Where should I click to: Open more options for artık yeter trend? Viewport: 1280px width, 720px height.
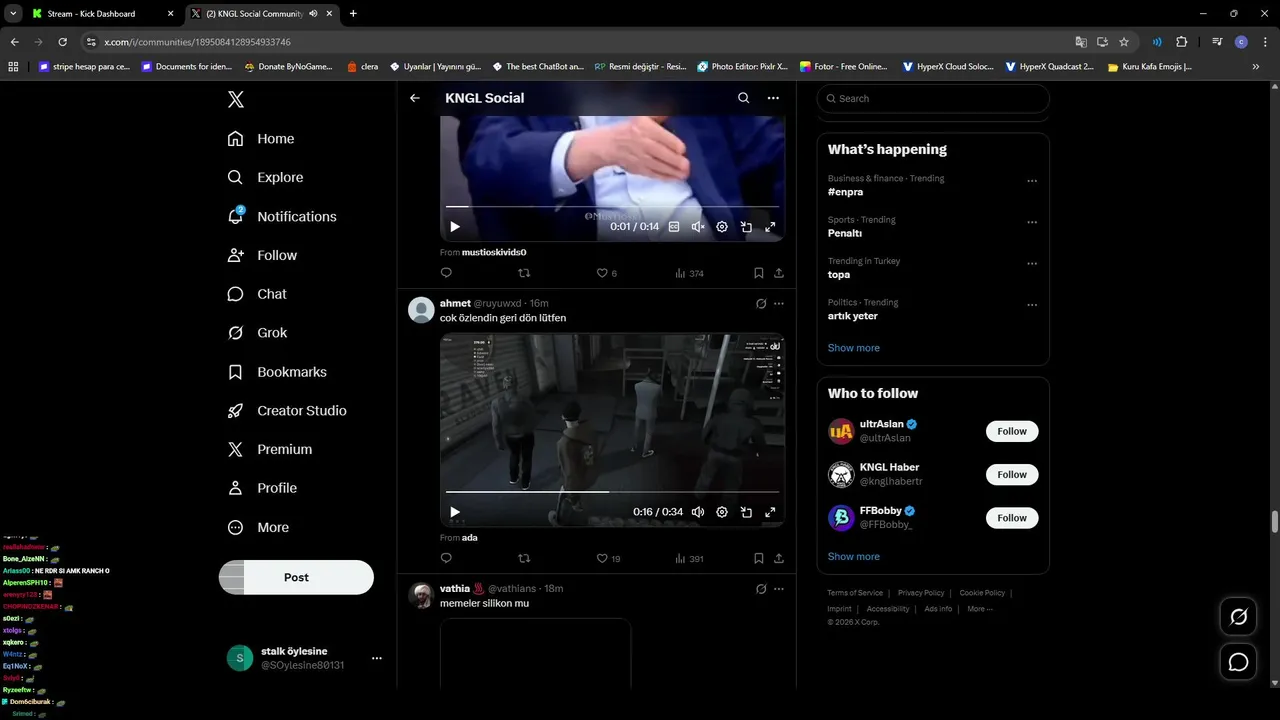[1032, 306]
